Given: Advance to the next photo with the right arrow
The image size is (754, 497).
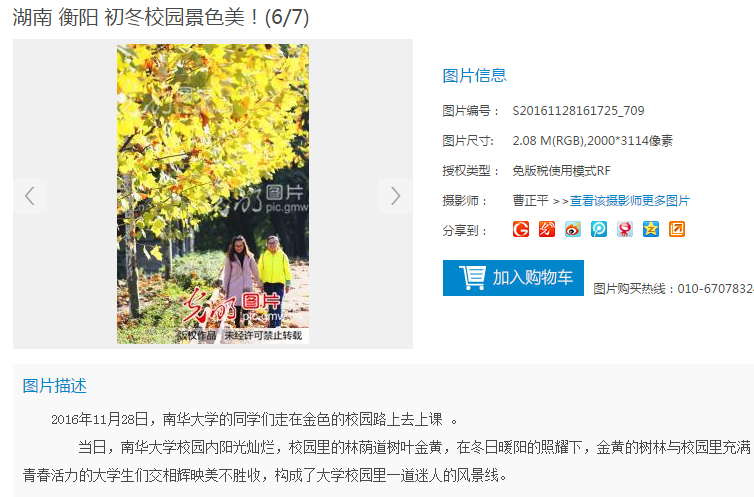Looking at the screenshot, I should (x=395, y=196).
